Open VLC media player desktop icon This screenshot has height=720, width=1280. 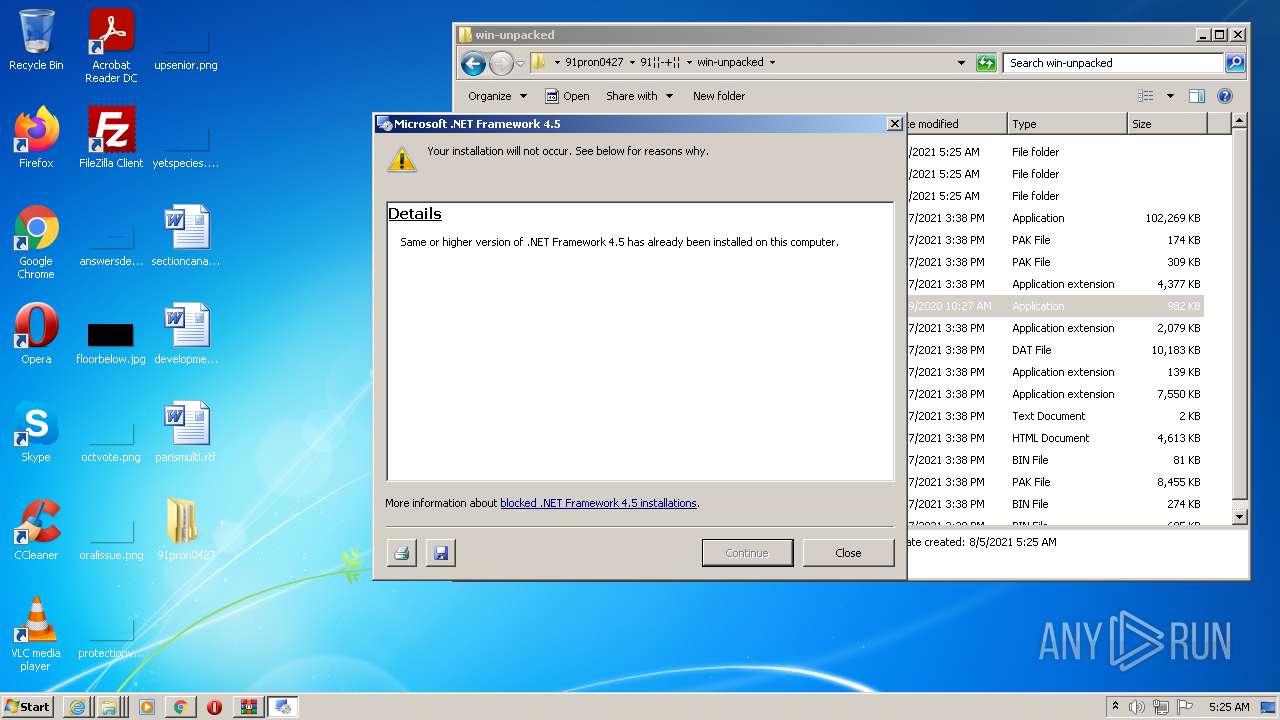[36, 634]
